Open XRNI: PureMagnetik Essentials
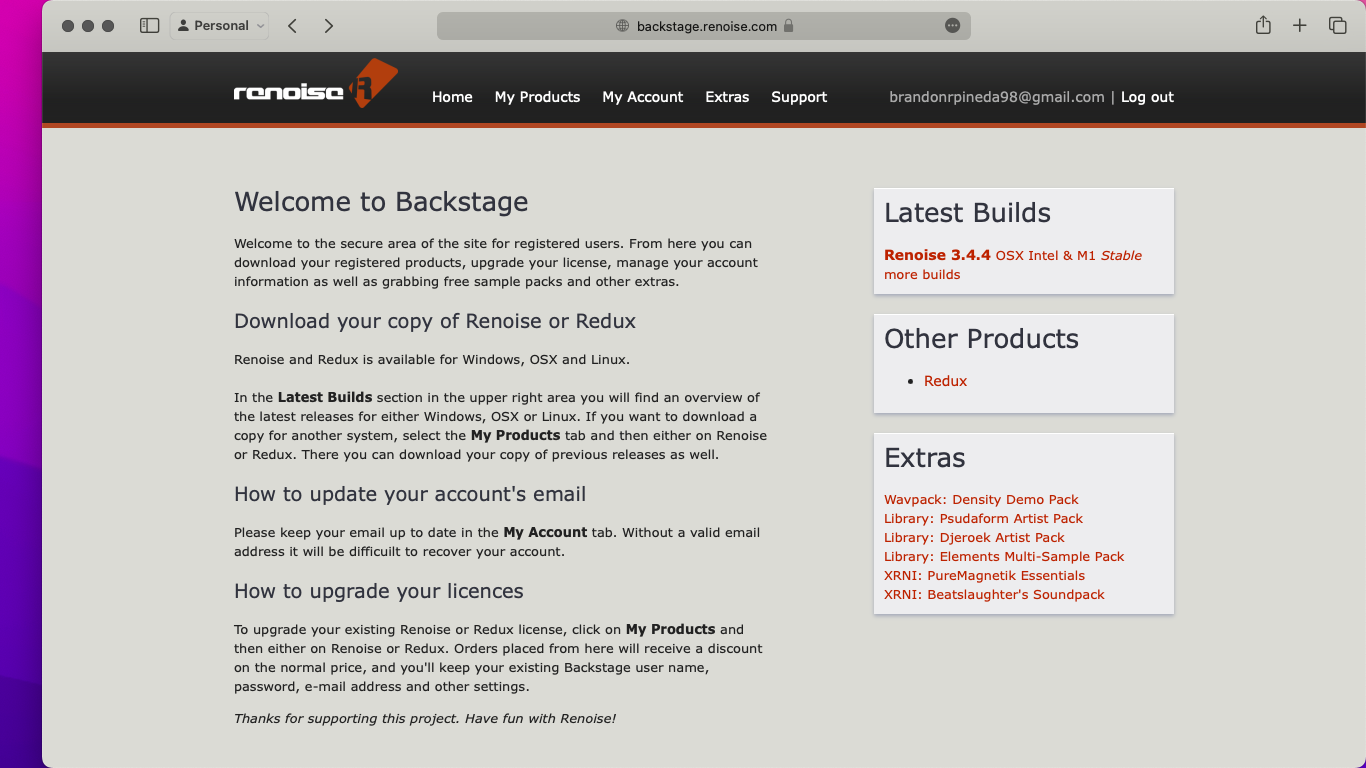This screenshot has width=1366, height=768. [x=984, y=575]
